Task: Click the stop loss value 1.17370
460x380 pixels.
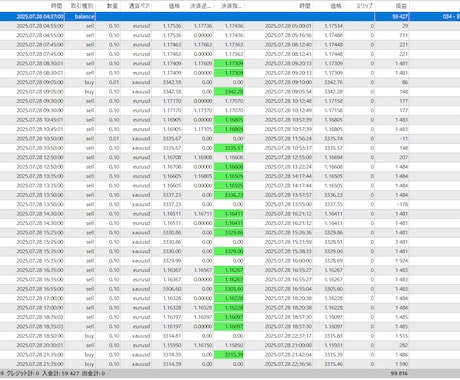Action: pos(203,110)
